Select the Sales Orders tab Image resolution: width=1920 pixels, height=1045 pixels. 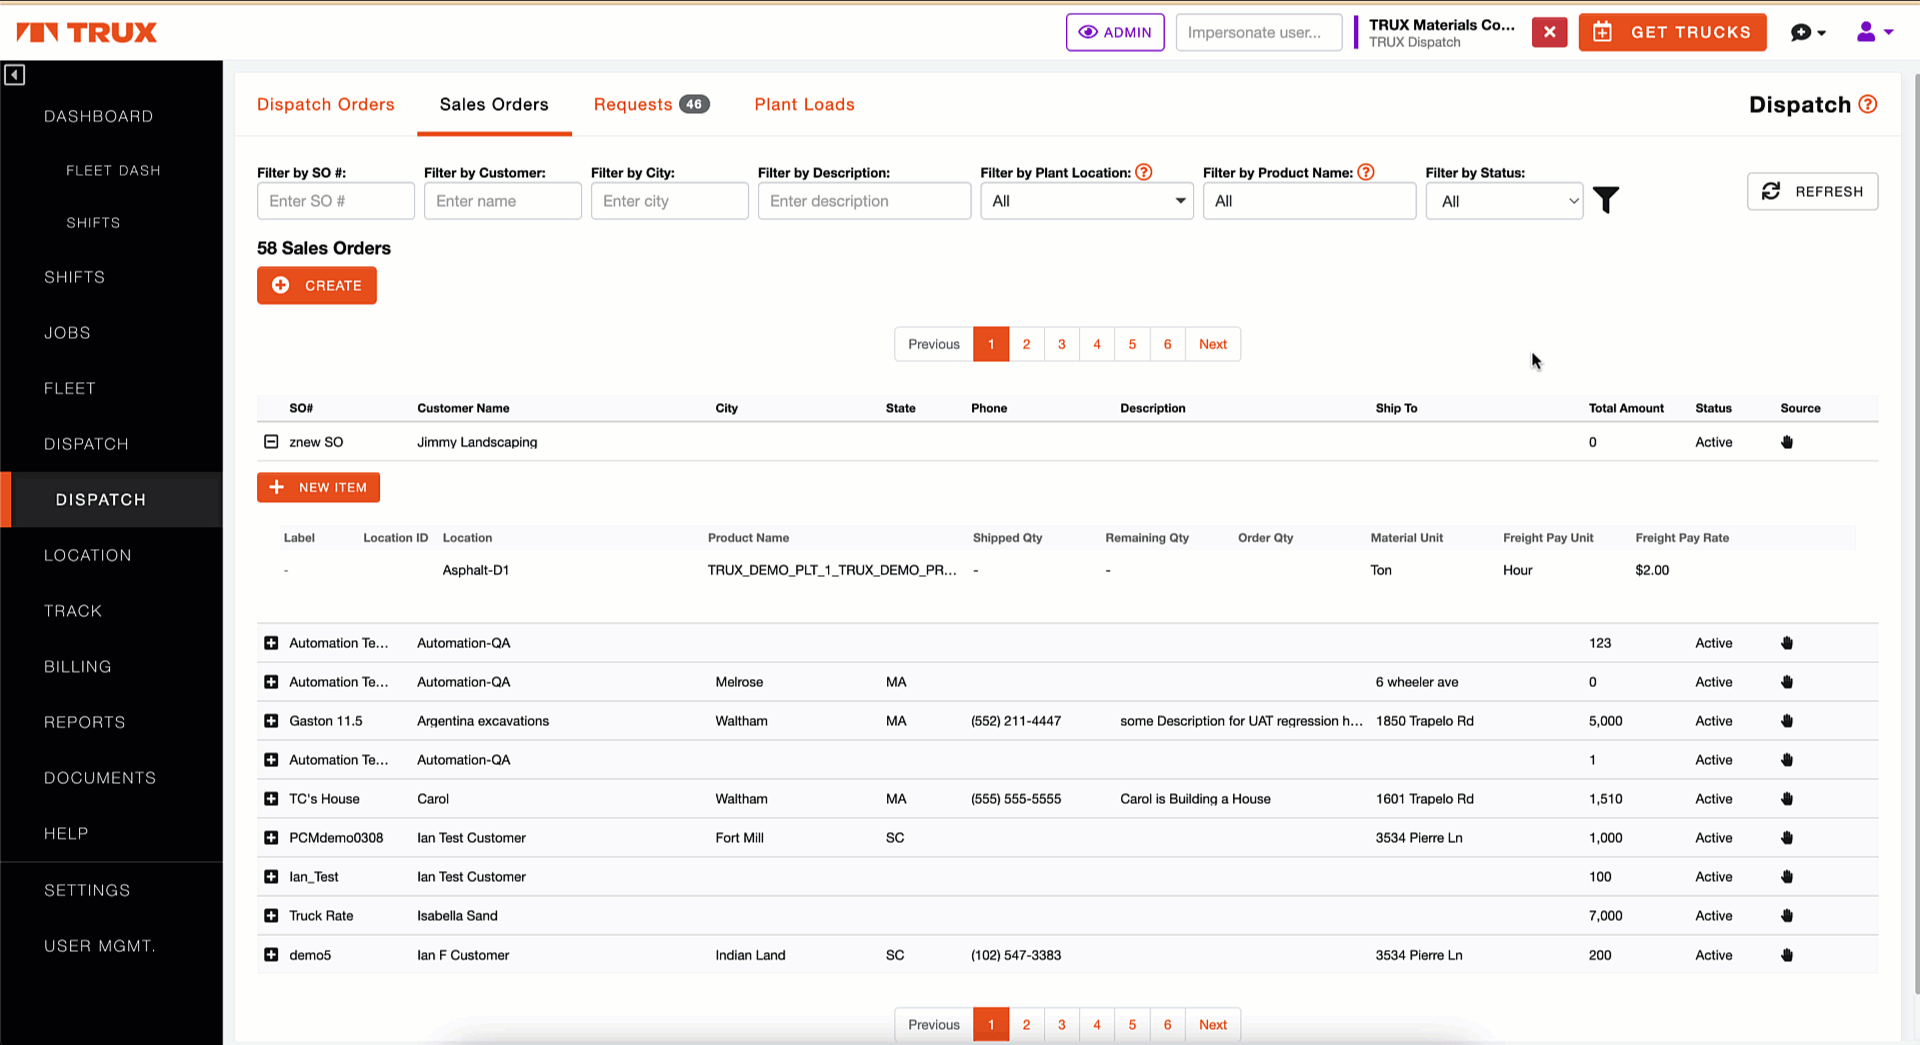click(494, 104)
